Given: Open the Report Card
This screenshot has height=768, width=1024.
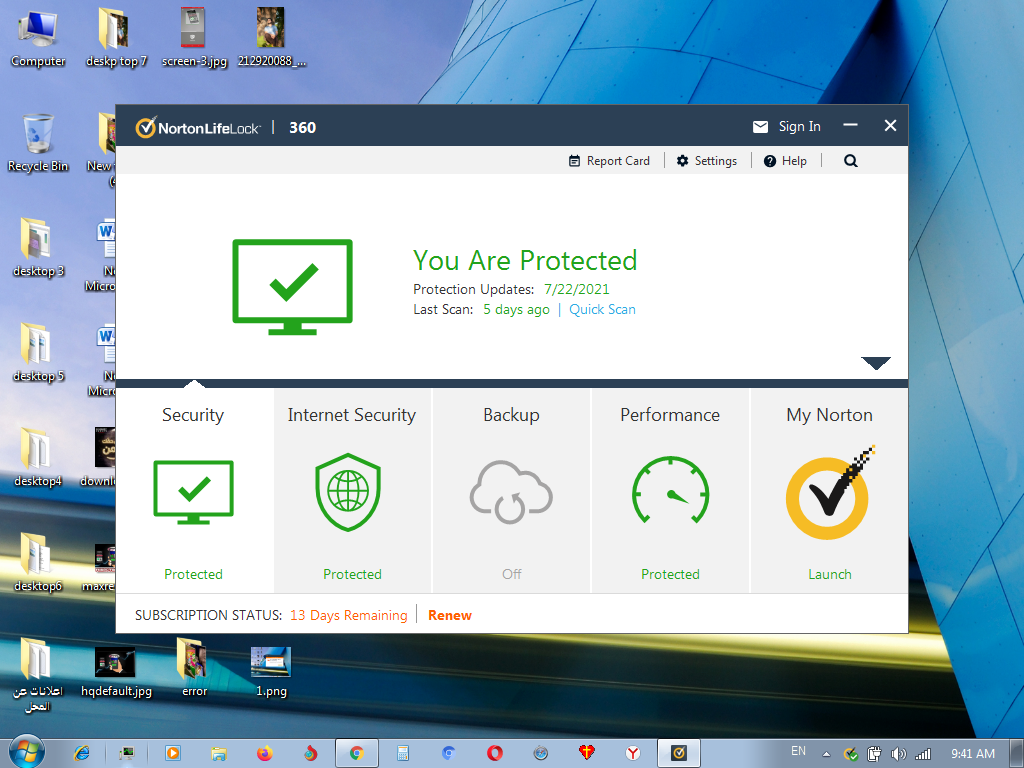Looking at the screenshot, I should pos(609,161).
